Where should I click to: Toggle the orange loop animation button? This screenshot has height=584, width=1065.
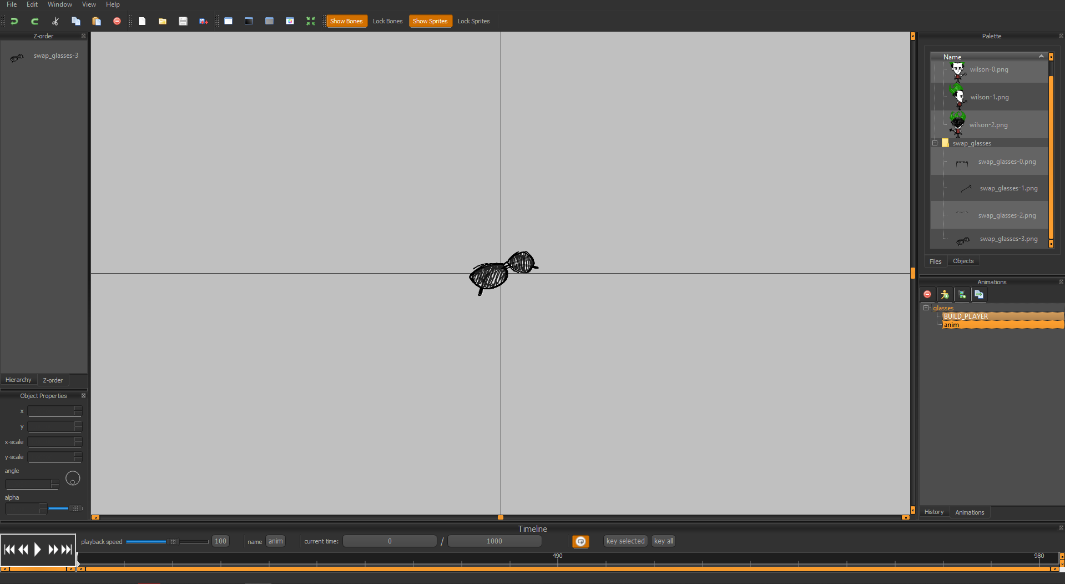click(x=580, y=541)
